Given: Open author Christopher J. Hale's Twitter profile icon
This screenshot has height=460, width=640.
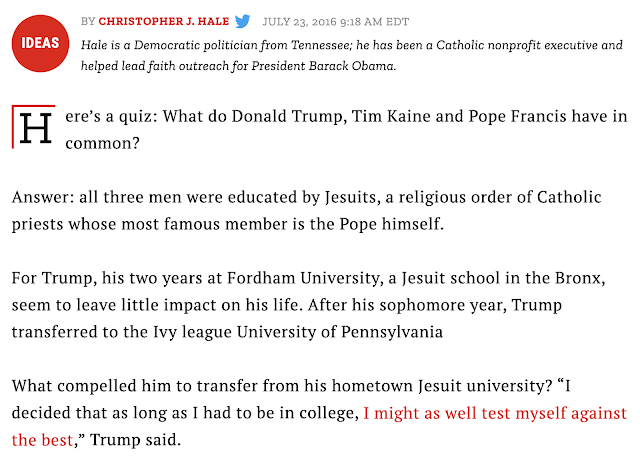Looking at the screenshot, I should tap(242, 21).
